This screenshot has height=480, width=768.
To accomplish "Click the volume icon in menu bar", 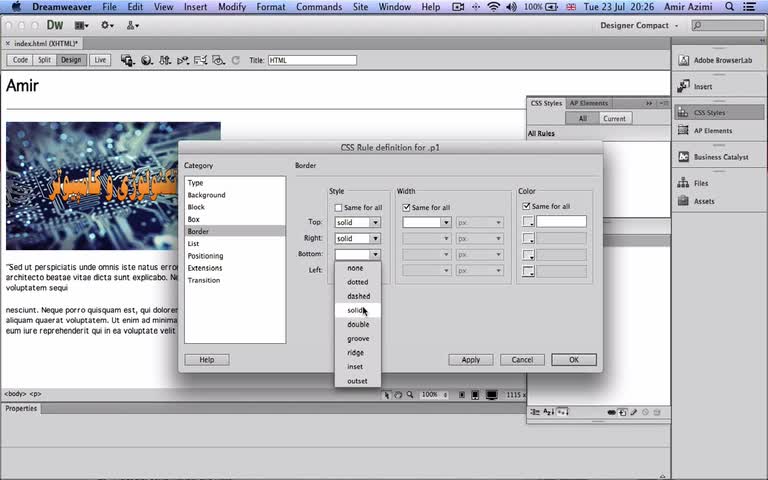I will [511, 7].
